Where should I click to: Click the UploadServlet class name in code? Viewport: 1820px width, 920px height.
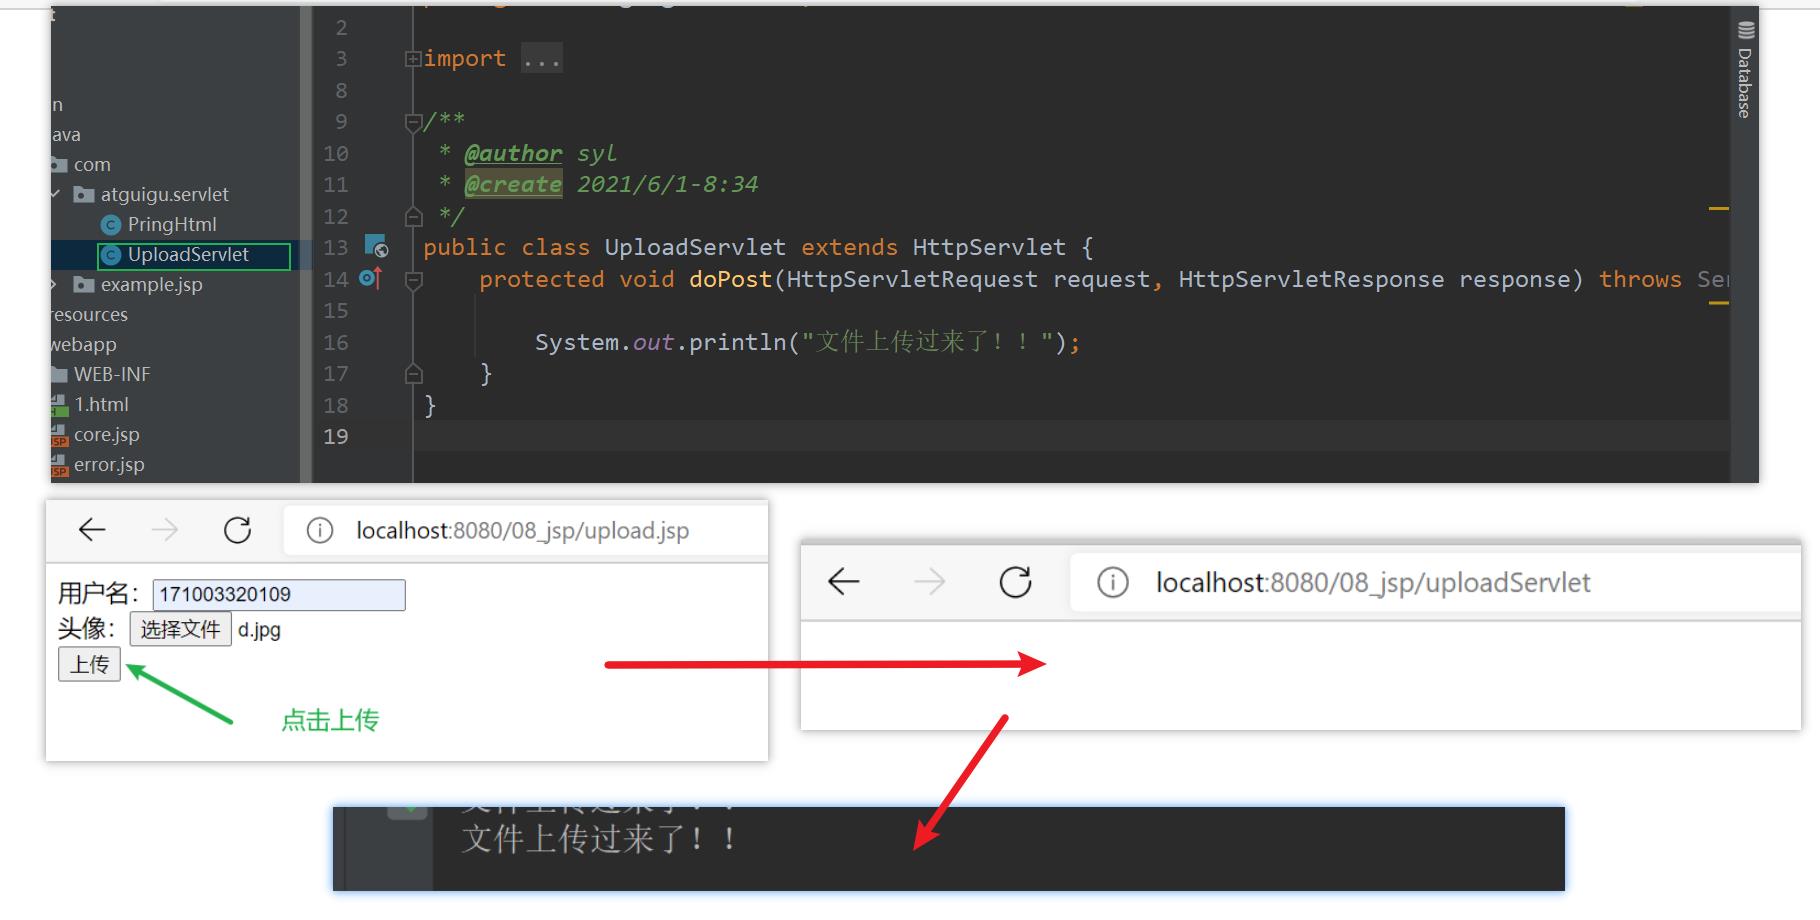695,247
